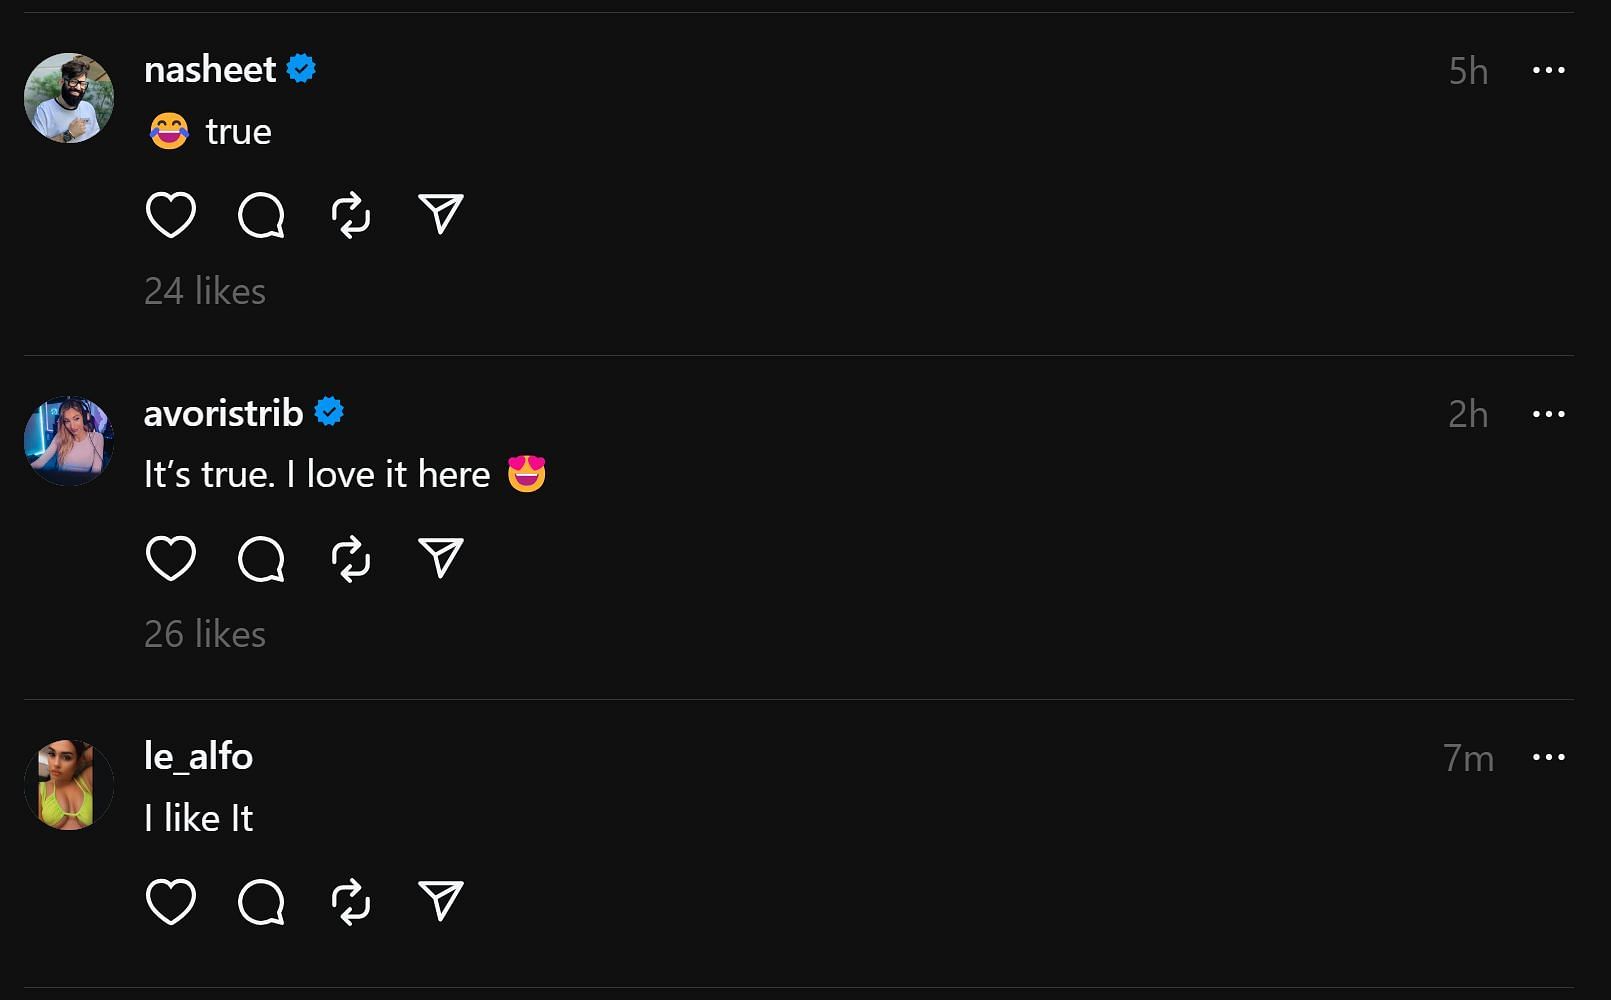Repost avoristrib's "I love it here" reply
The width and height of the screenshot is (1611, 1000).
pyautogui.click(x=351, y=558)
